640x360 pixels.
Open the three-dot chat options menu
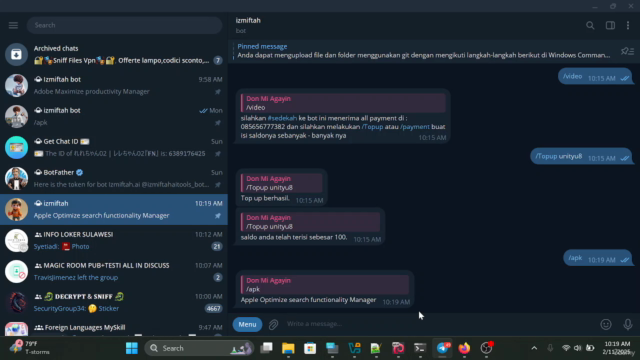628,25
